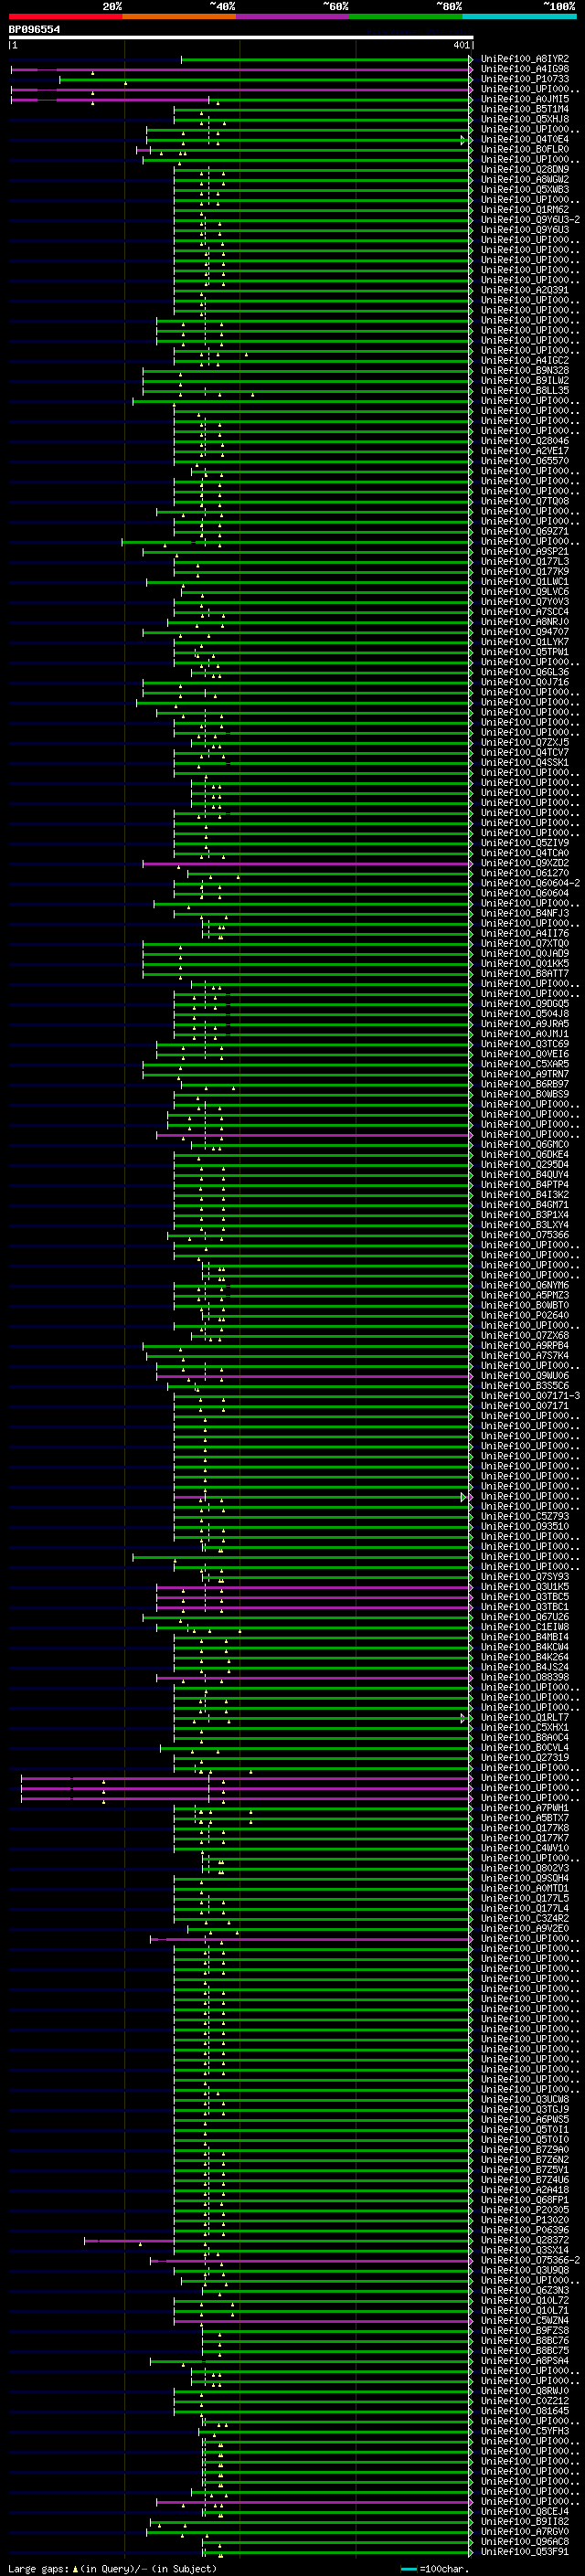Viewport: 585px width, 2576px height.
Task: Open hit UniRef100_Q61270
Action: point(524,873)
